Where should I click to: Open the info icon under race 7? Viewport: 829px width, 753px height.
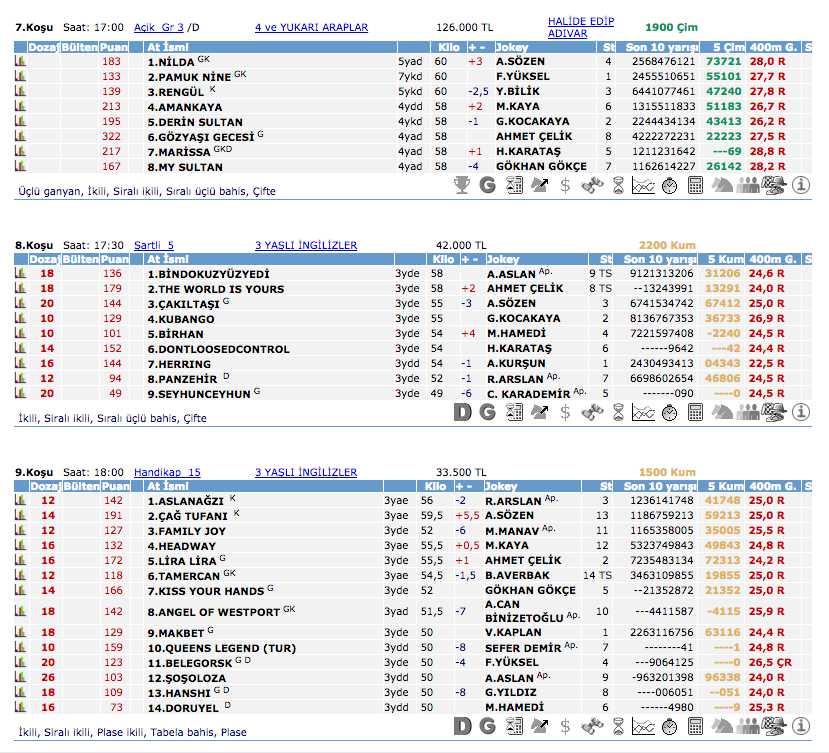[x=800, y=185]
